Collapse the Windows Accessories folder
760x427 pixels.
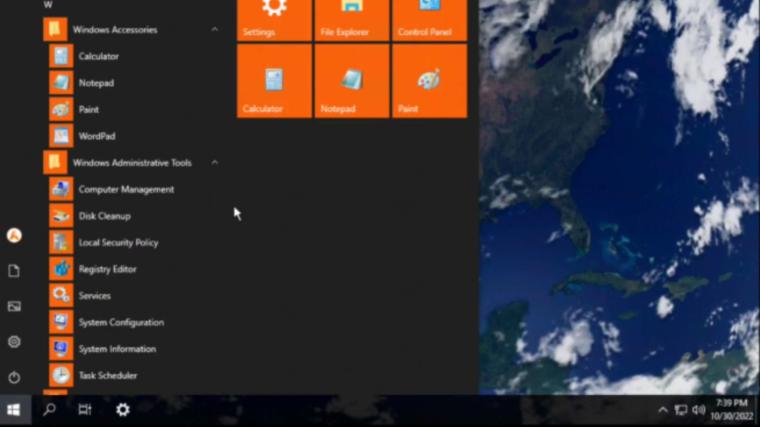click(x=215, y=30)
